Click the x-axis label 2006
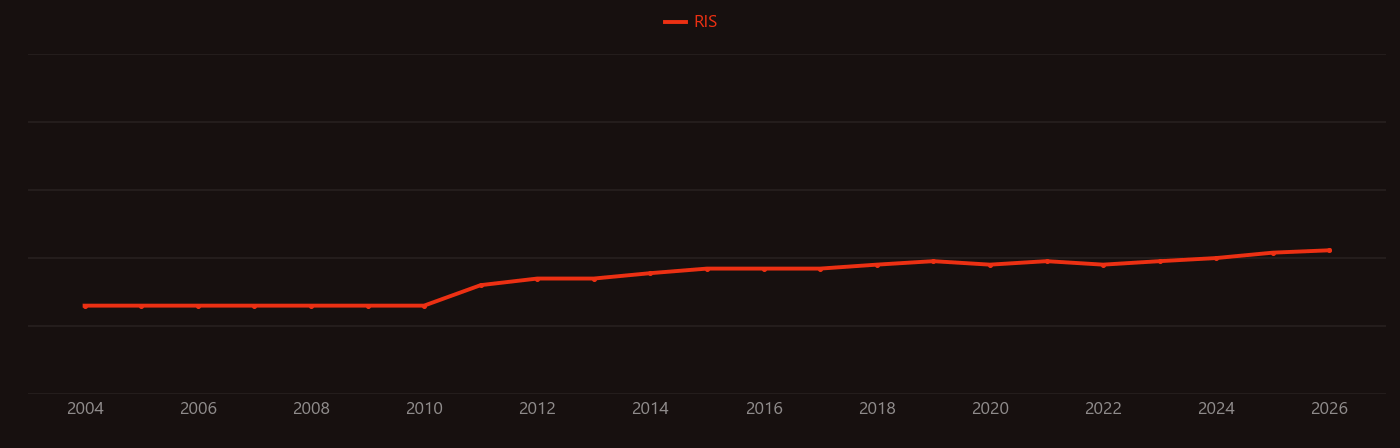 point(198,409)
